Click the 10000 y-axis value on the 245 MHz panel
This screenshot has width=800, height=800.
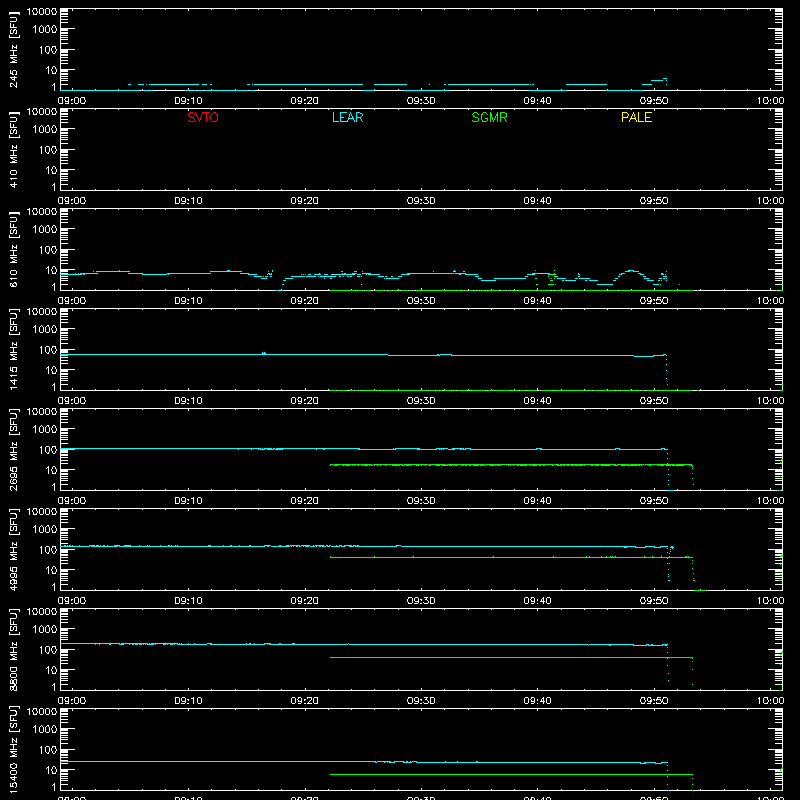pos(42,12)
